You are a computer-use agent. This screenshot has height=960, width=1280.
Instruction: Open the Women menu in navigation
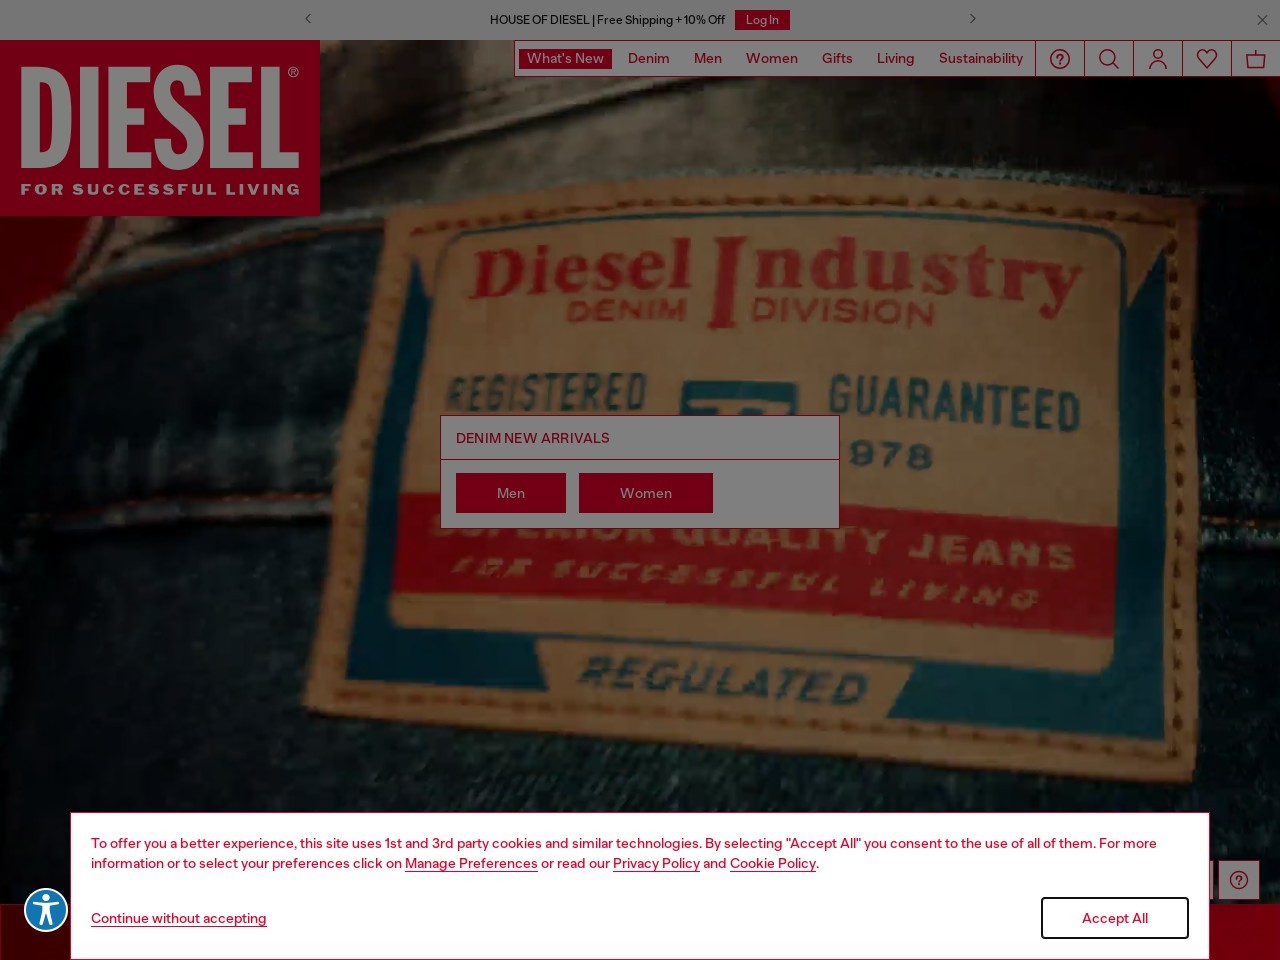coord(772,59)
